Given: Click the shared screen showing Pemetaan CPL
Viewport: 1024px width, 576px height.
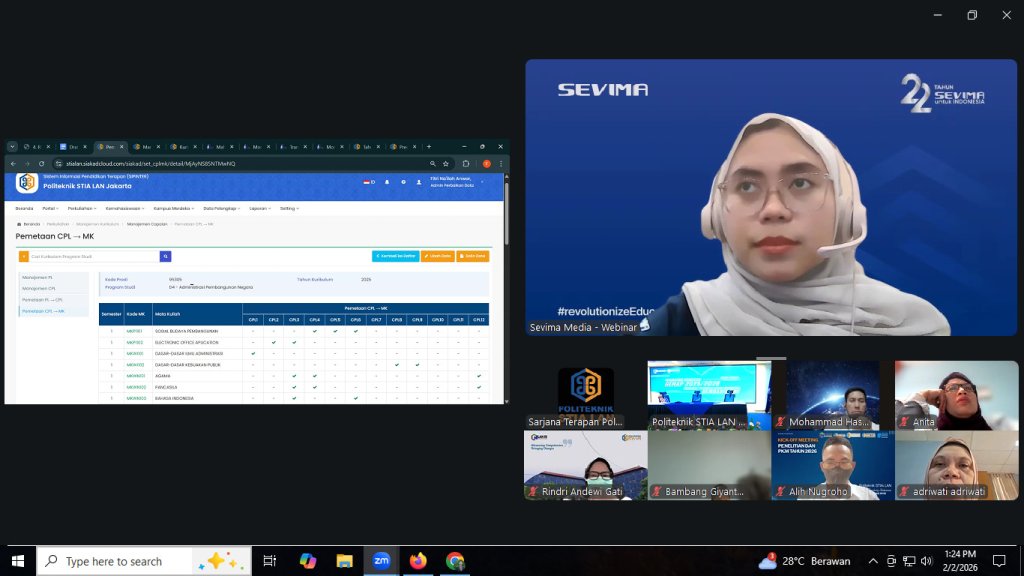Looking at the screenshot, I should [256, 271].
